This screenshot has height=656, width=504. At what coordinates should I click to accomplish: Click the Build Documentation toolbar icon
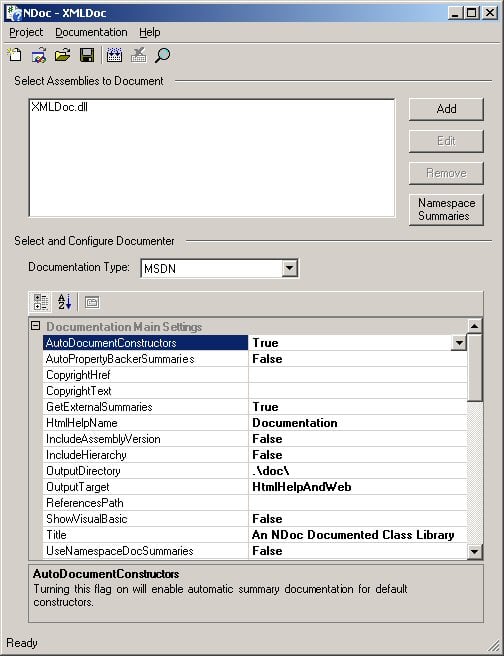114,55
